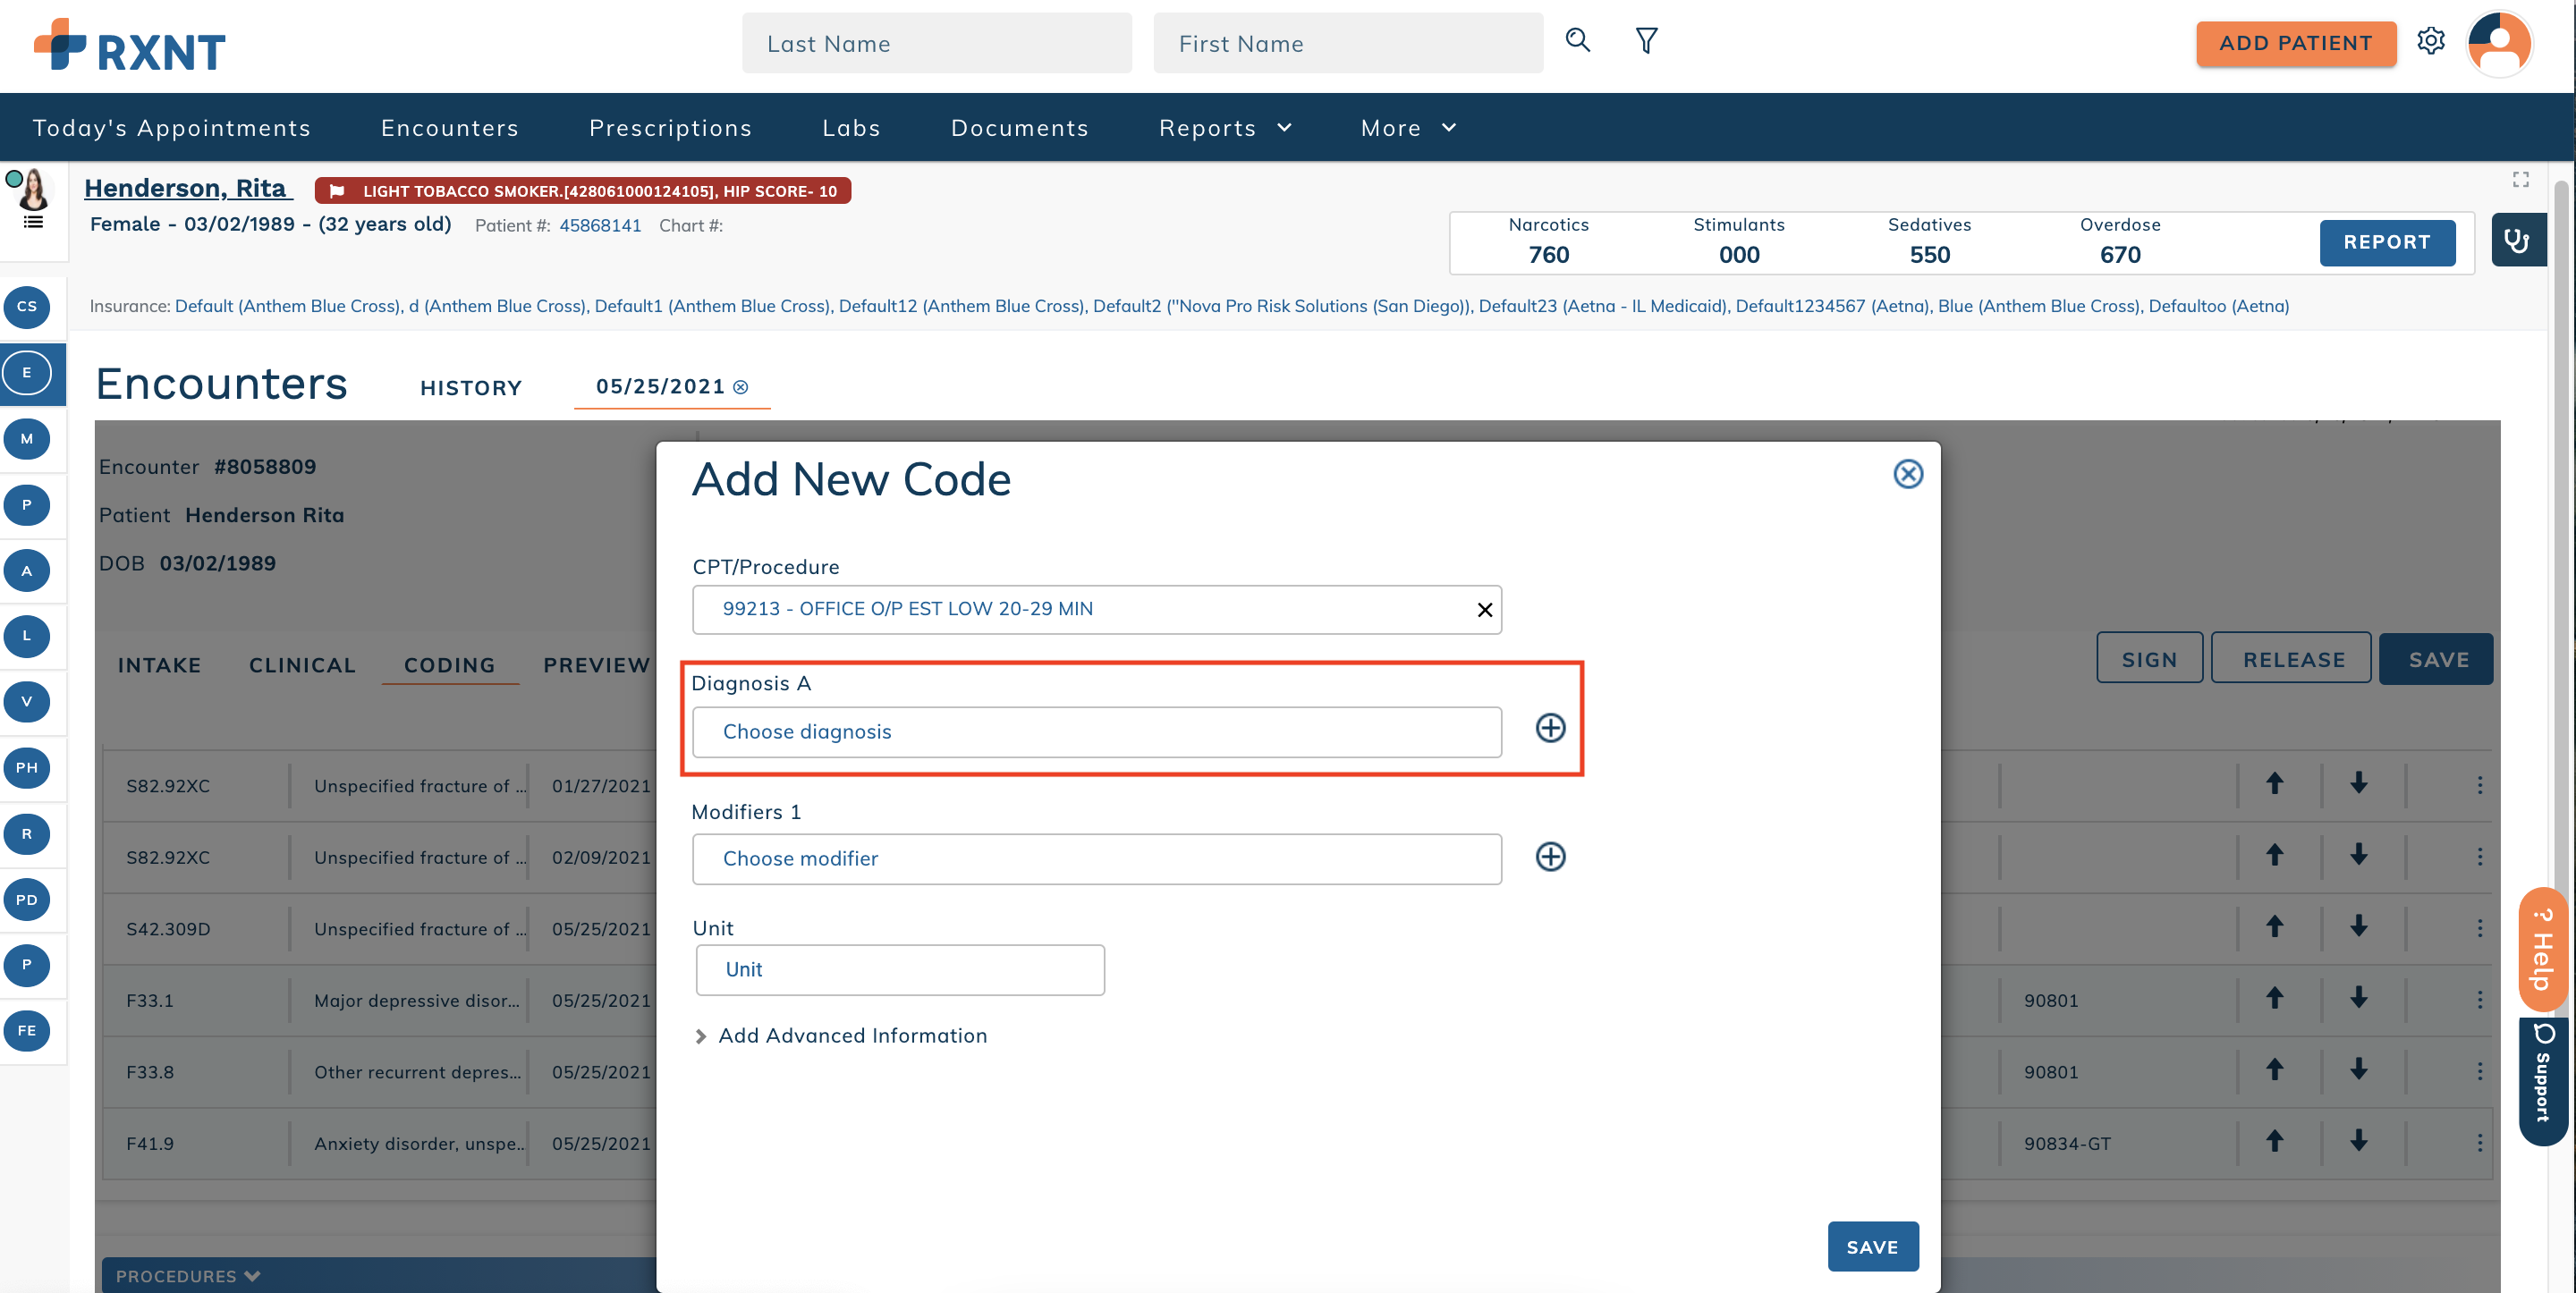Viewport: 2576px width, 1293px height.
Task: Add another modifier with plus icon
Action: coord(1550,857)
